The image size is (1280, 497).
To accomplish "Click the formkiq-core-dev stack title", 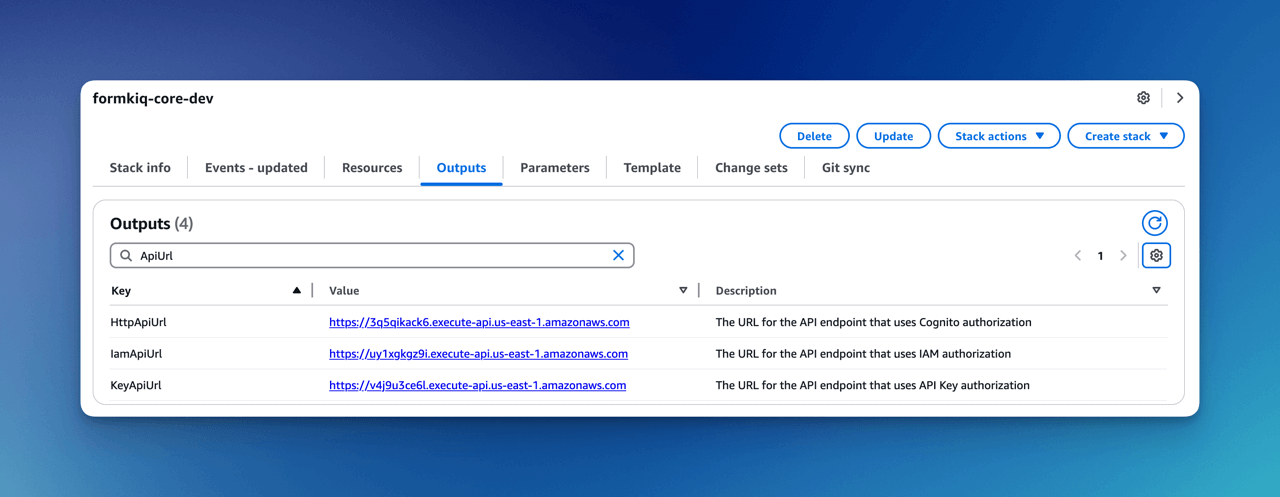I will pyautogui.click(x=153, y=98).
